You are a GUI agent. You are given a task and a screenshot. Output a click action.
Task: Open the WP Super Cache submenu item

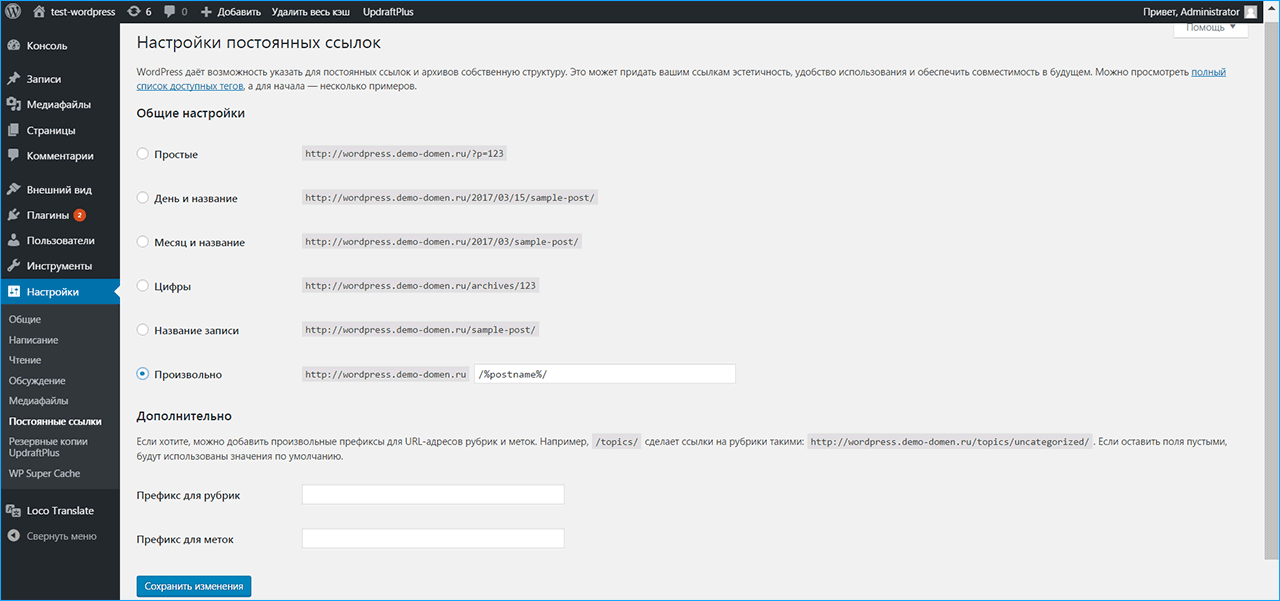pyautogui.click(x=44, y=473)
